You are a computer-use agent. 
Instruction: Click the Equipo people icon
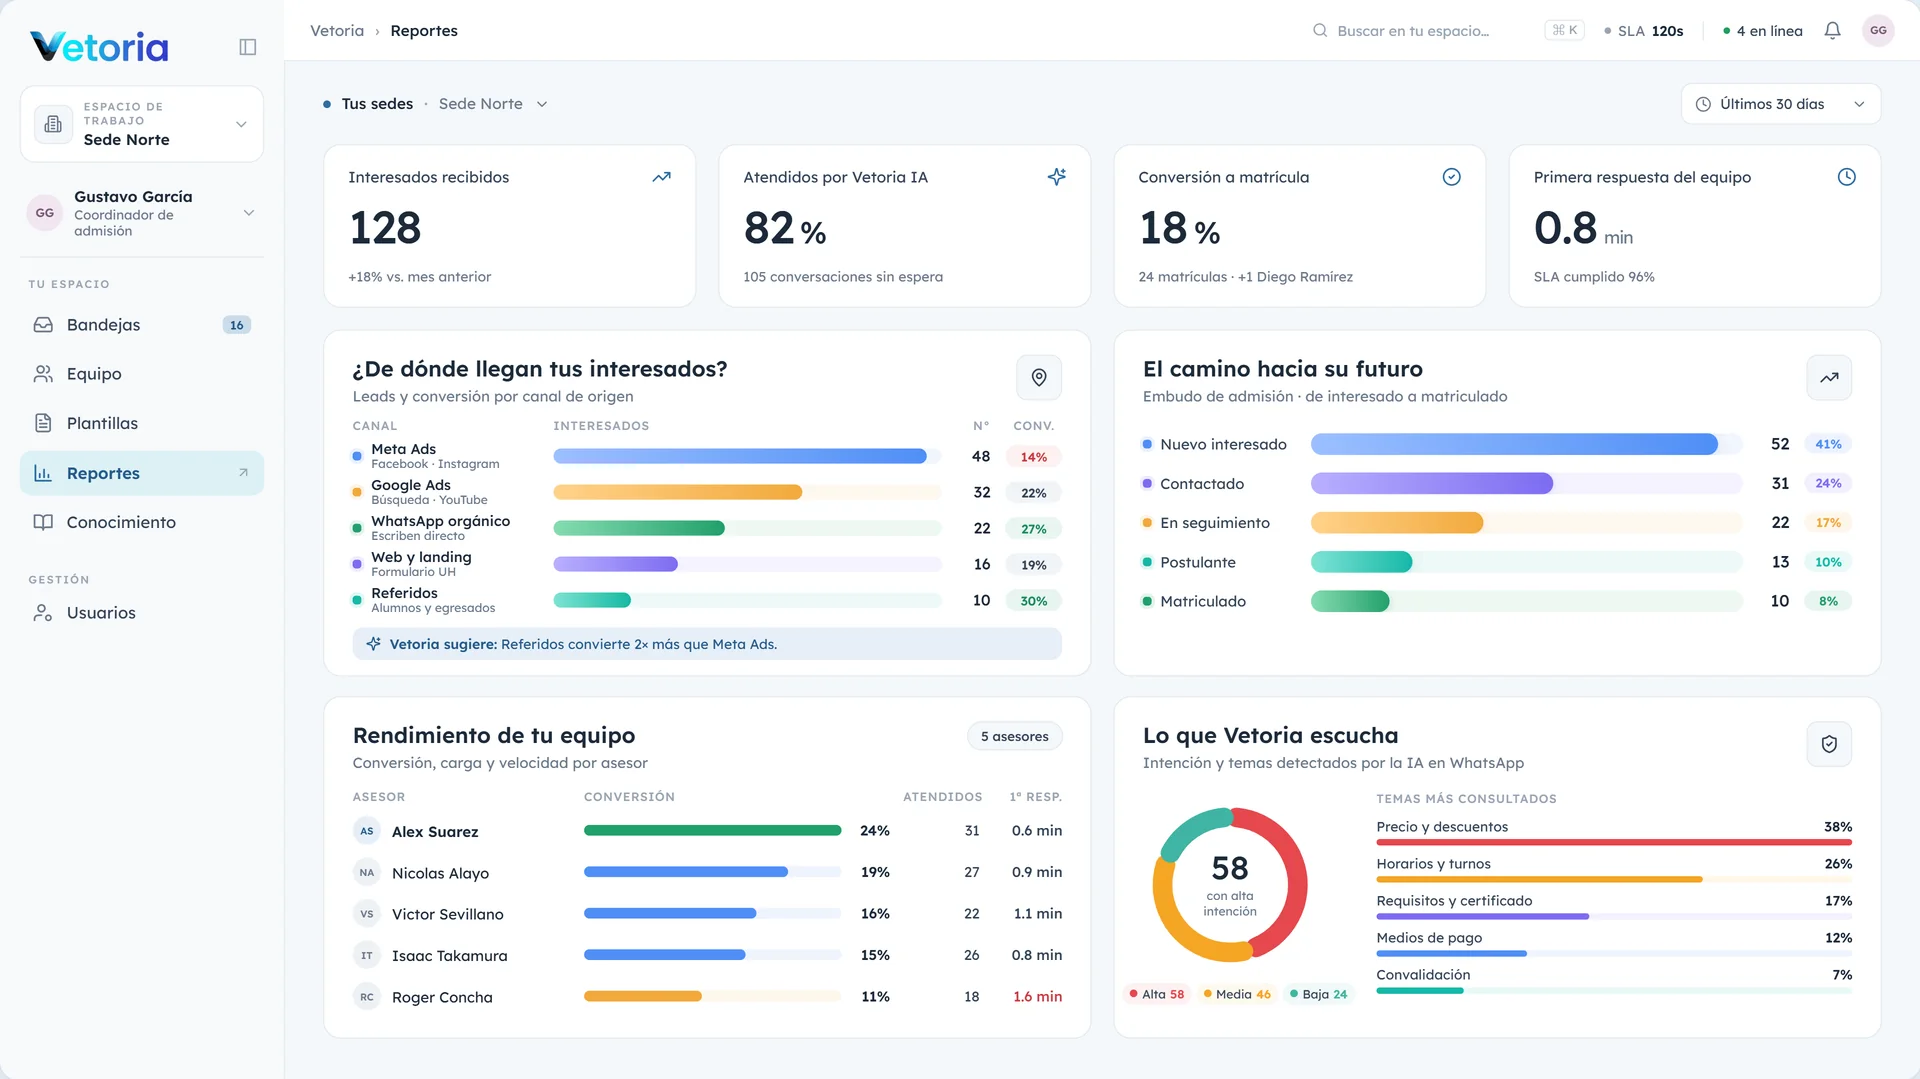tap(43, 374)
